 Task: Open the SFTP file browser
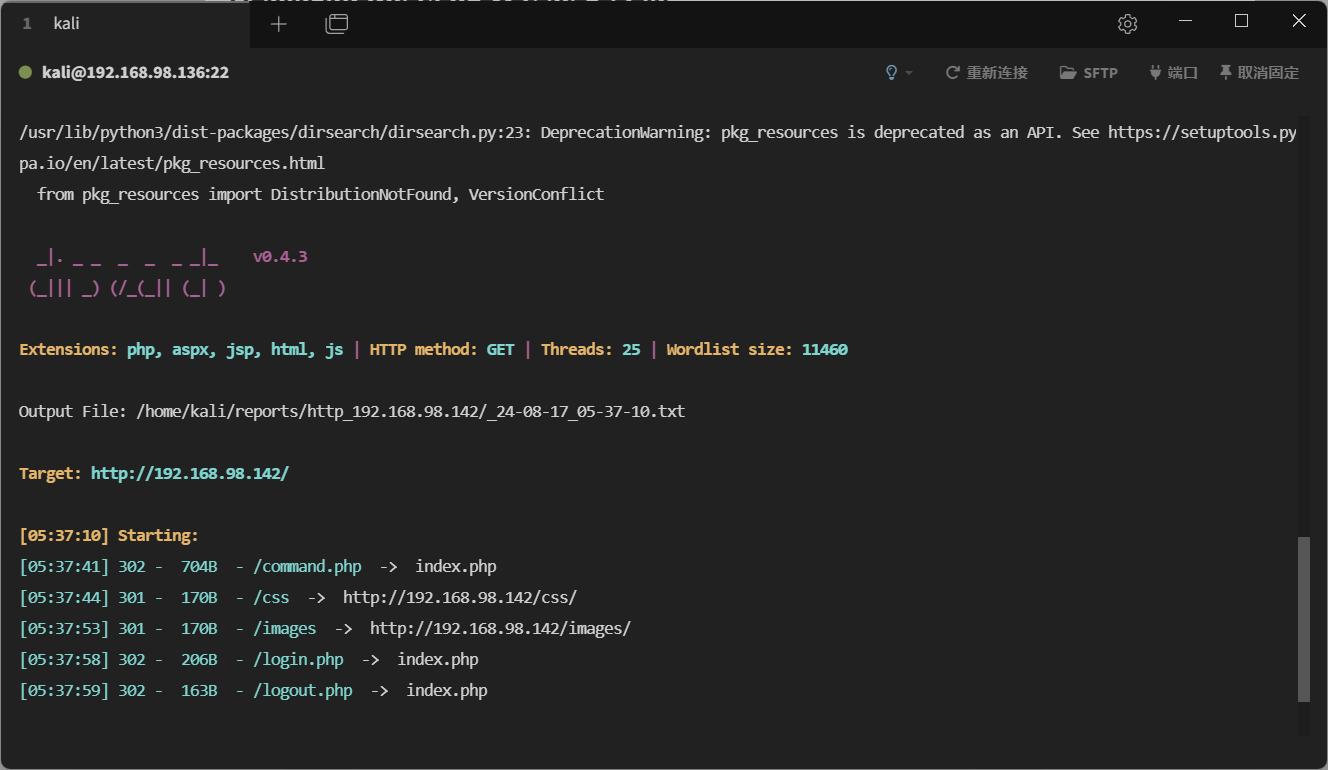[1089, 73]
